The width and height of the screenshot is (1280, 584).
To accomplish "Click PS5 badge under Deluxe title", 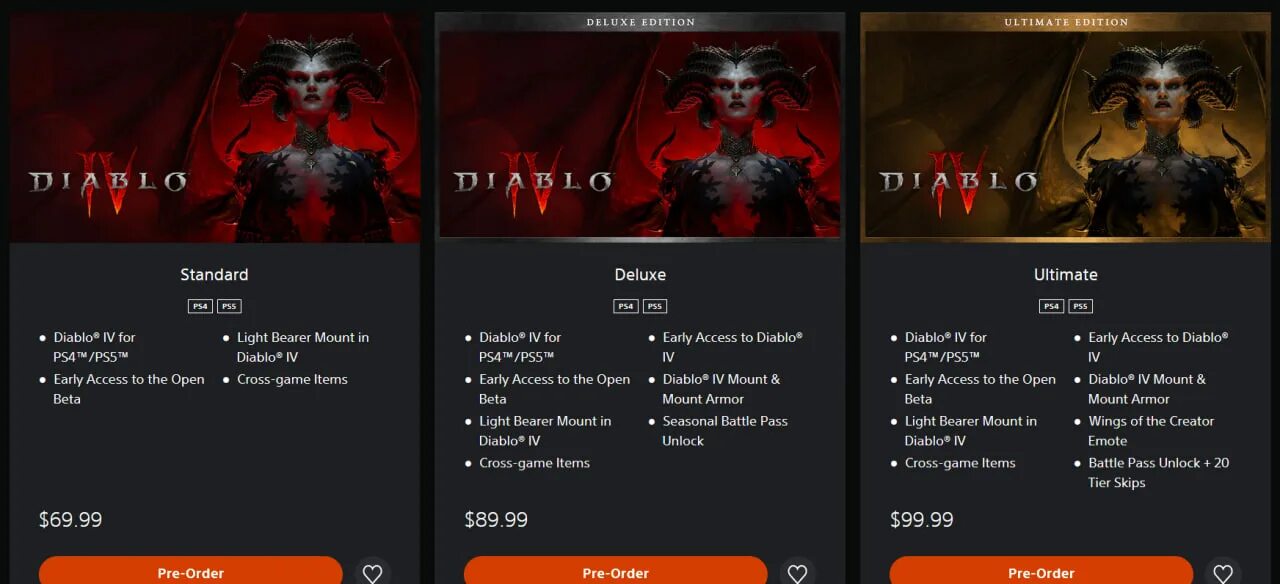I will (x=655, y=306).
